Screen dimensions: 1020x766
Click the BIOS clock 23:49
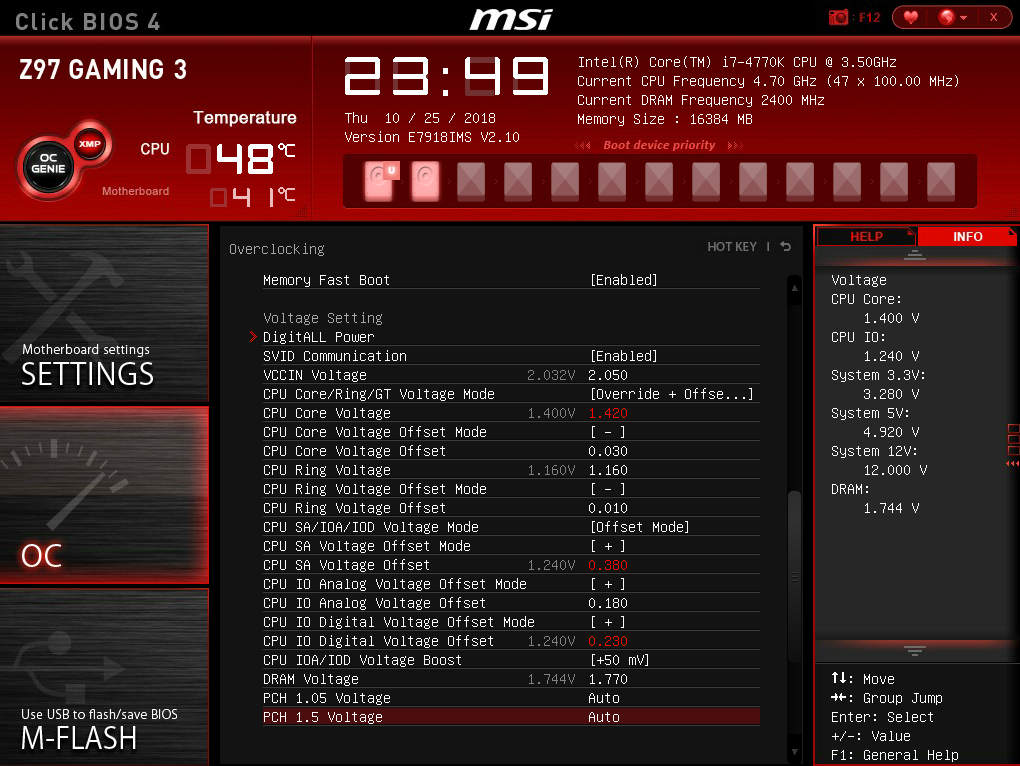(446, 76)
